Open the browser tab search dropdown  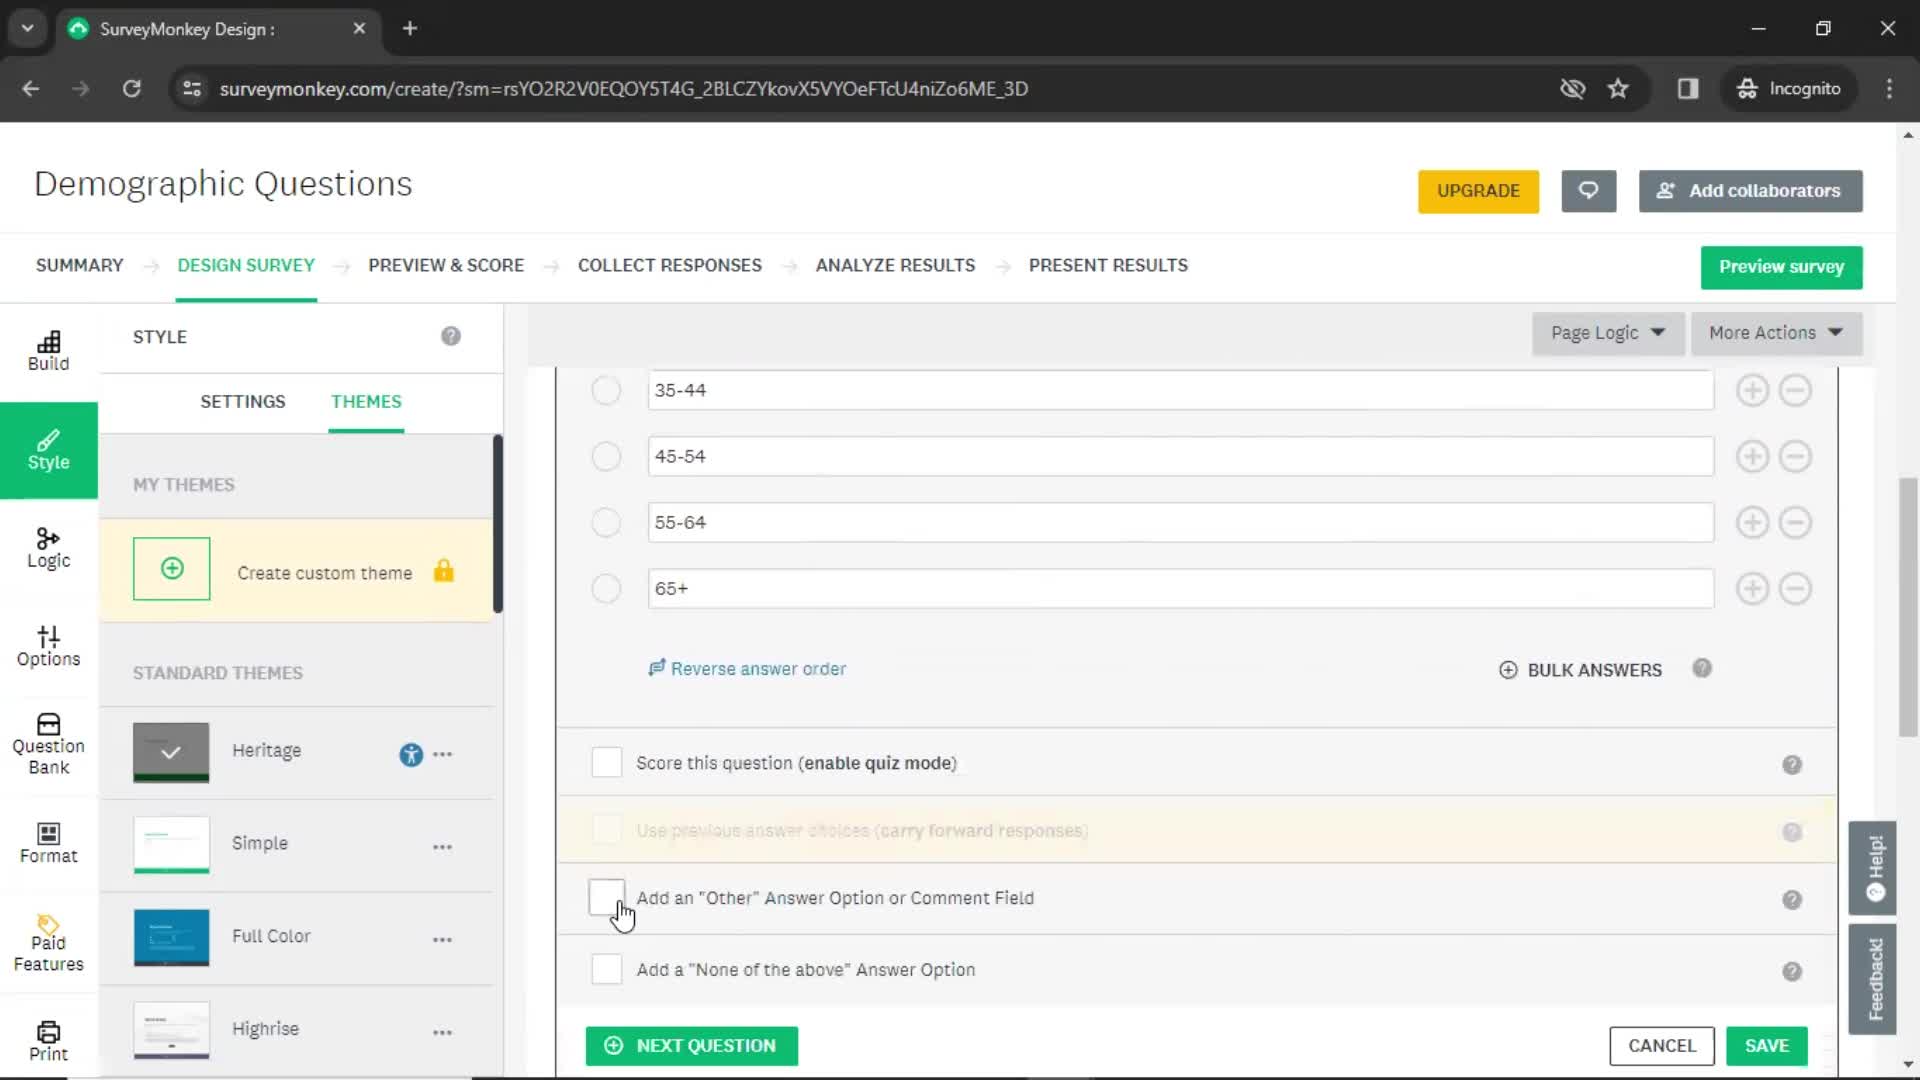(x=28, y=28)
